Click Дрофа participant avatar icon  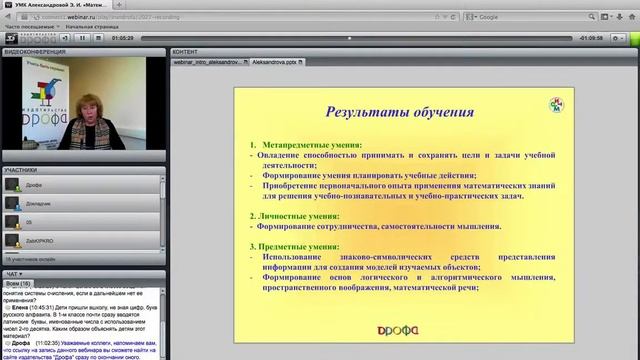click(13, 185)
